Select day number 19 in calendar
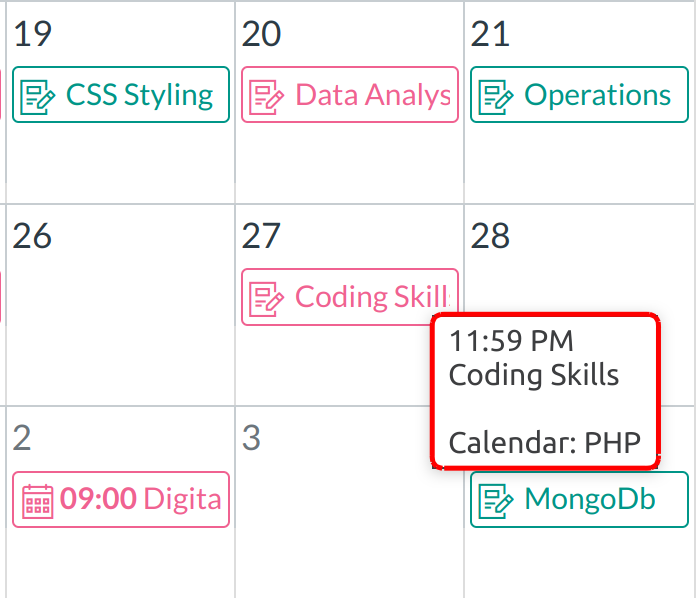697x598 pixels. click(33, 35)
